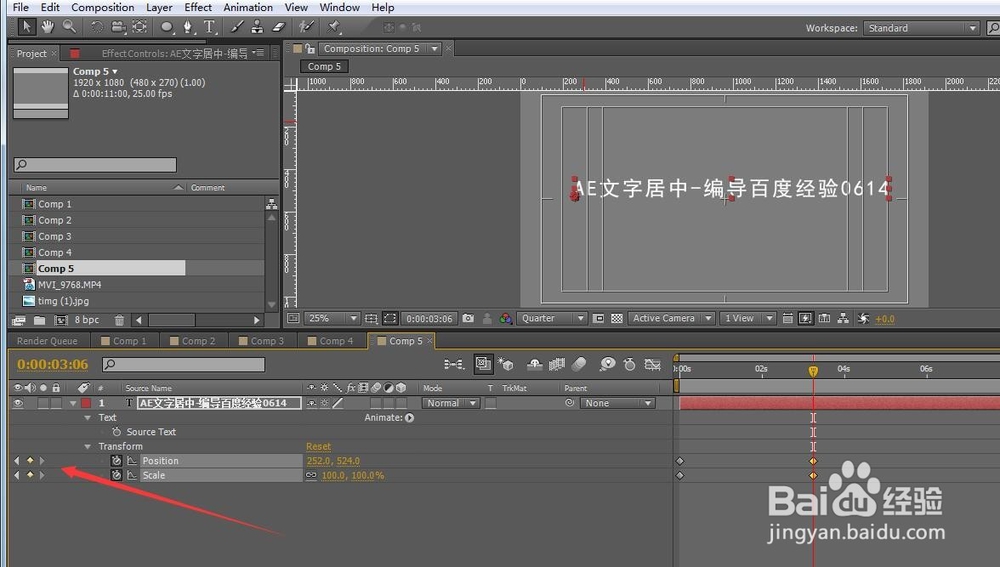This screenshot has height=567, width=1000.
Task: Open the Graph Editor in timeline
Action: (652, 364)
